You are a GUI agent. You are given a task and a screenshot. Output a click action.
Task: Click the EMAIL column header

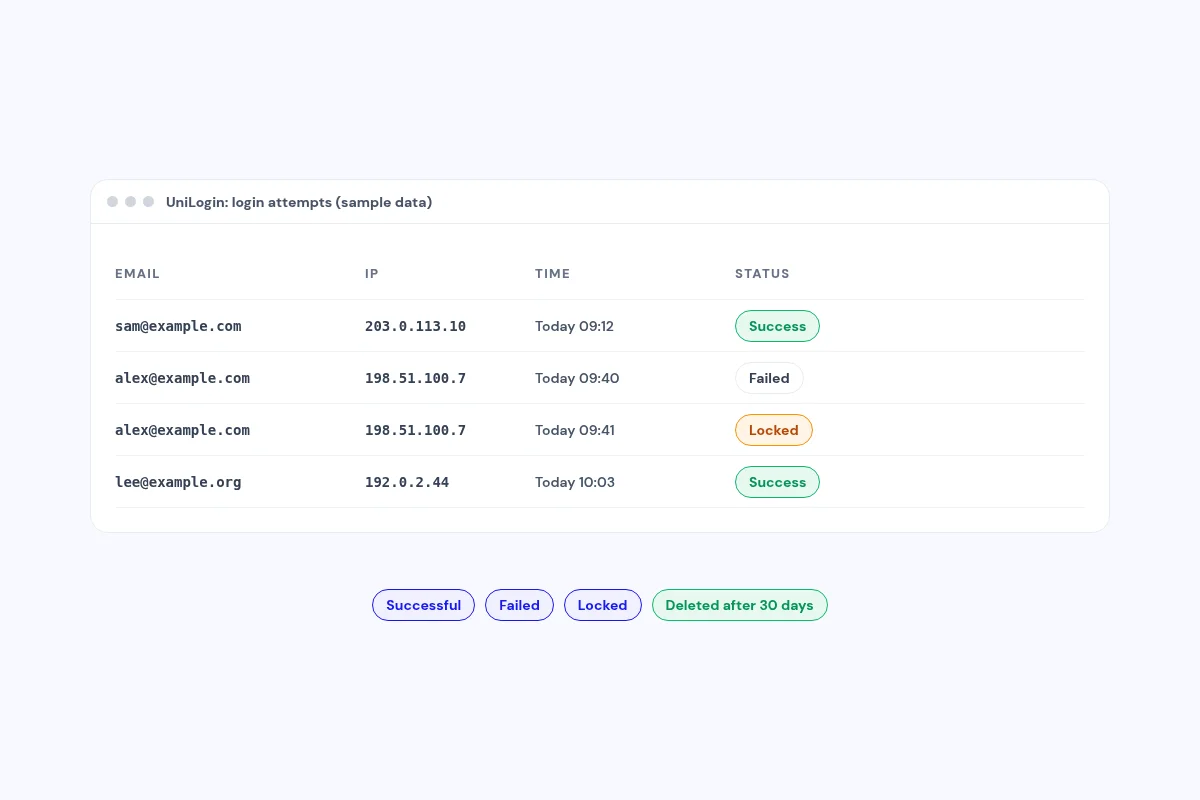coord(137,274)
